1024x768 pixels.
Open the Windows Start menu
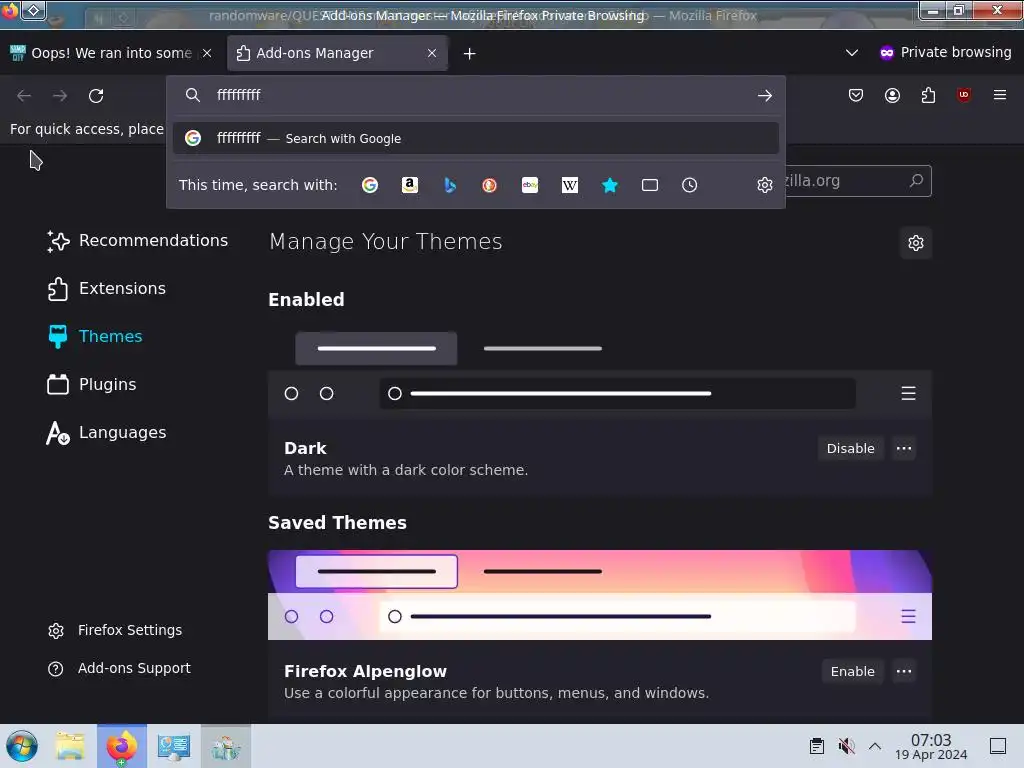coord(22,746)
